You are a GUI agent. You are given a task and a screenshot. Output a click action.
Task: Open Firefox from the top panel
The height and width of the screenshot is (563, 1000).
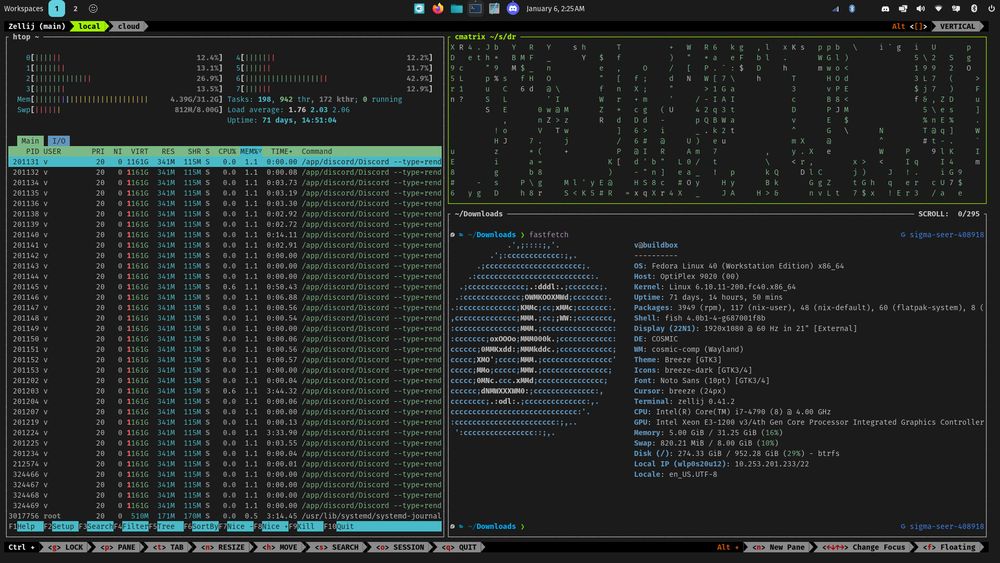(438, 8)
